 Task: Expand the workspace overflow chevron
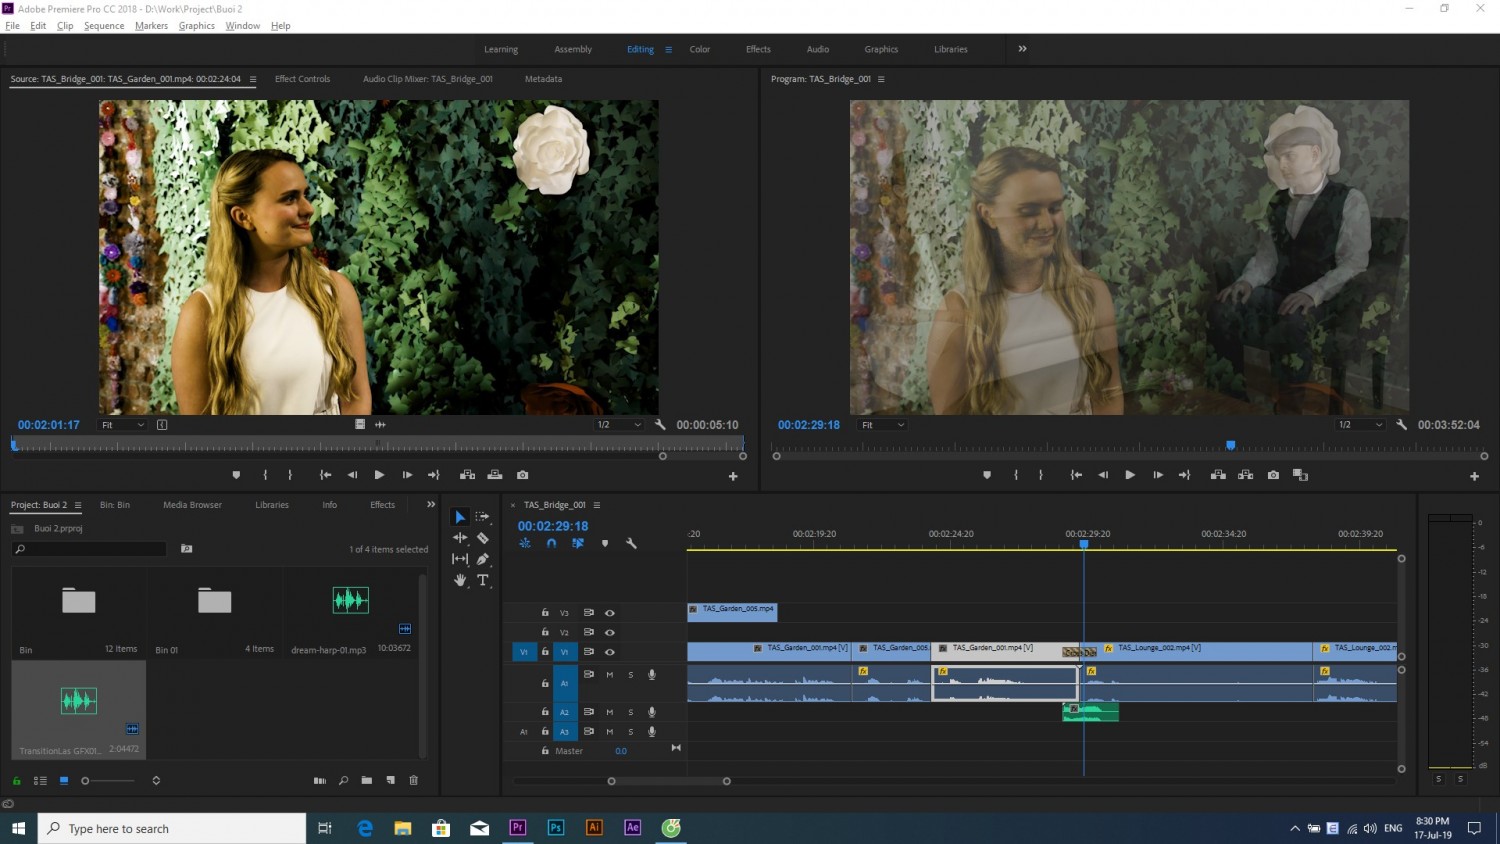click(x=1022, y=49)
